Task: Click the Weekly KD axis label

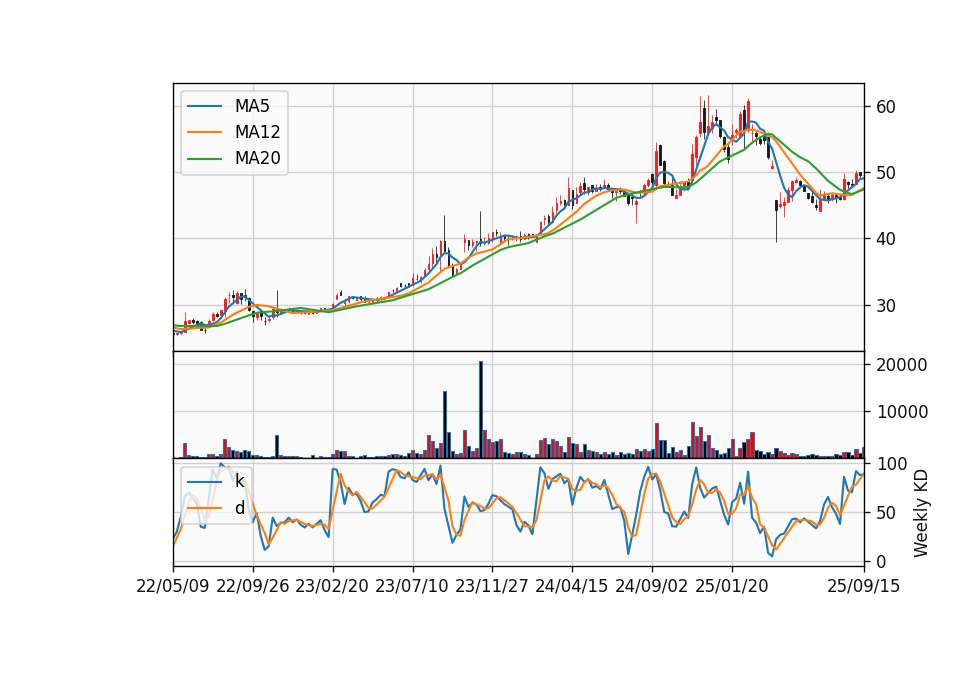Action: (921, 513)
